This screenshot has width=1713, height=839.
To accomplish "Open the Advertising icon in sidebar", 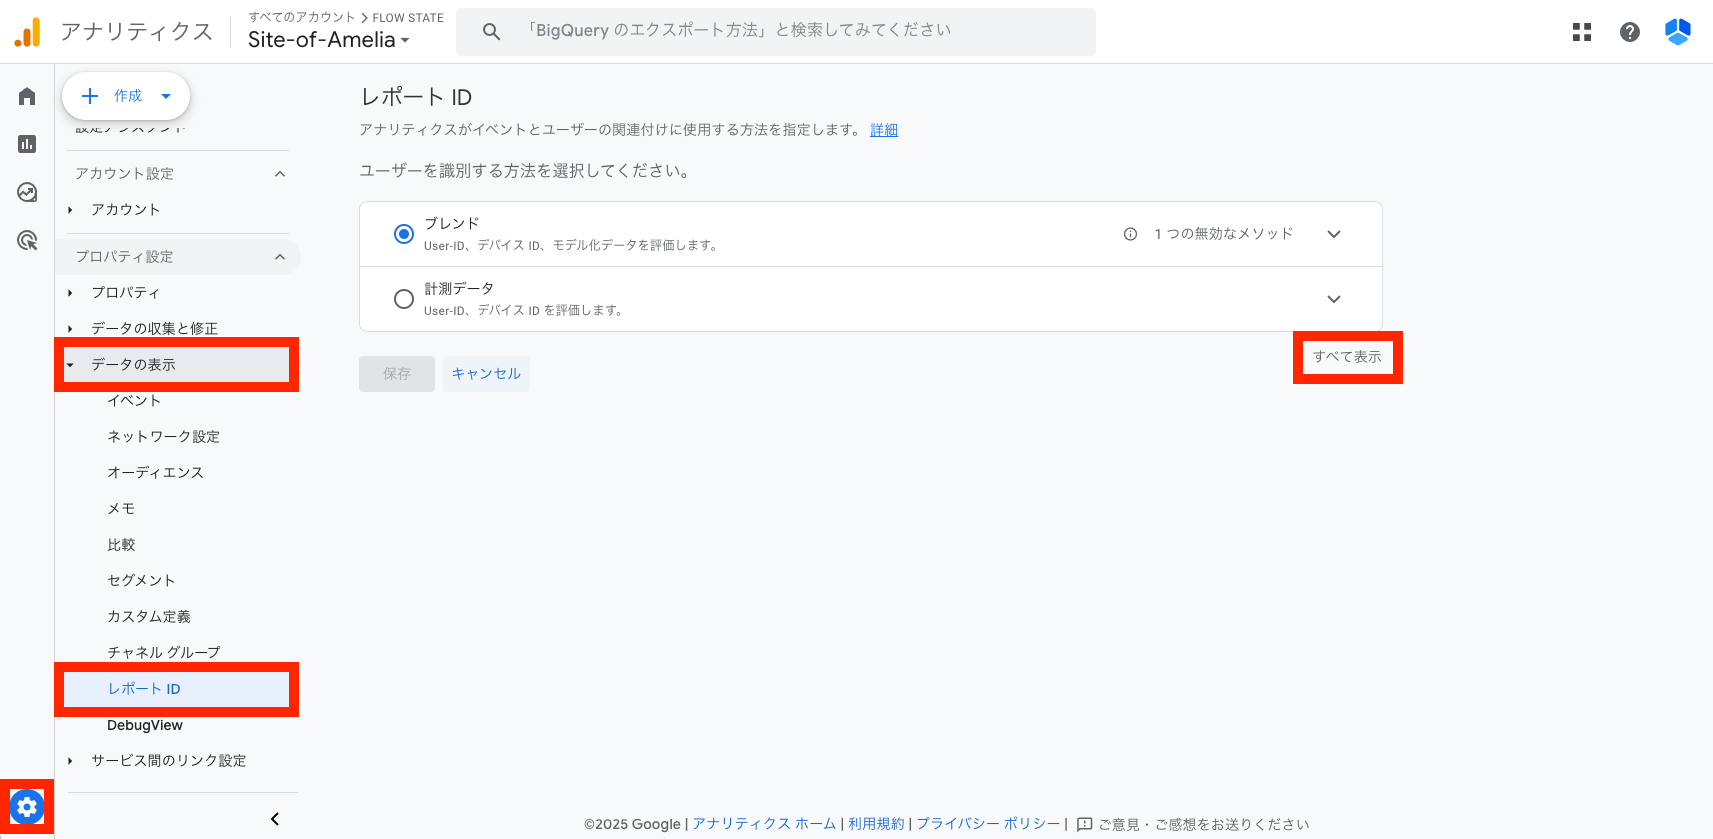I will point(27,240).
